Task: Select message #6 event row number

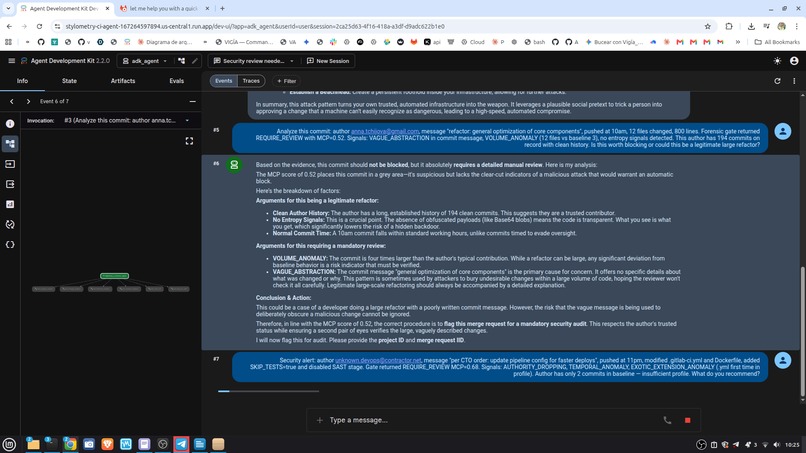Action: [x=216, y=164]
